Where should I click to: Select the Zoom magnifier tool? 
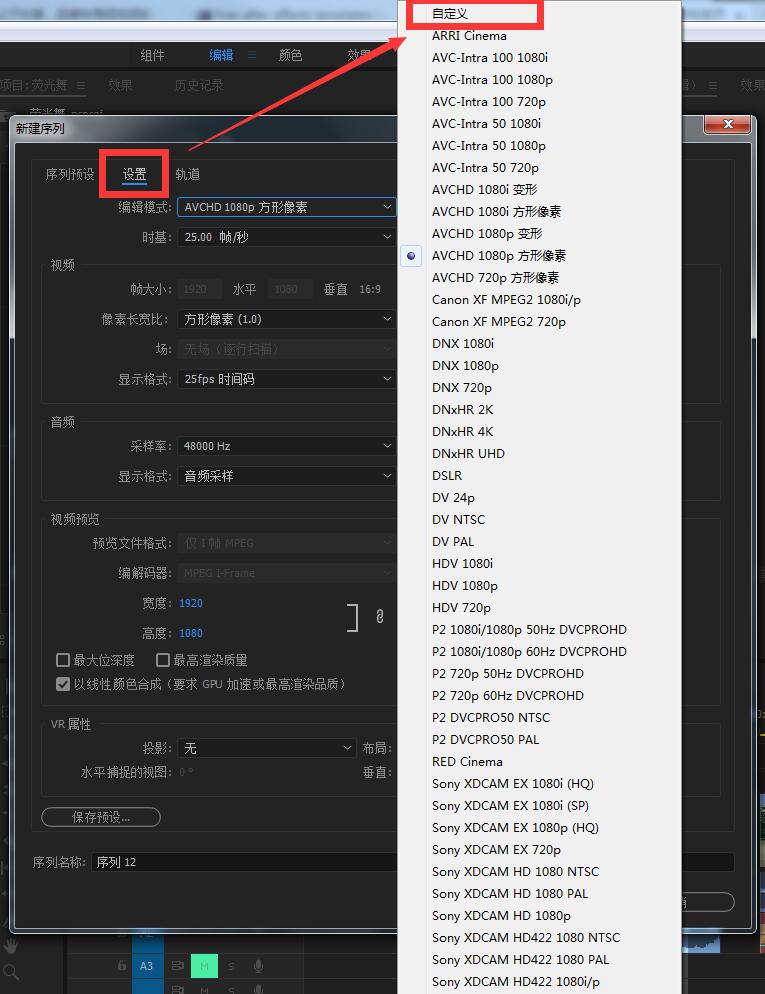10,972
